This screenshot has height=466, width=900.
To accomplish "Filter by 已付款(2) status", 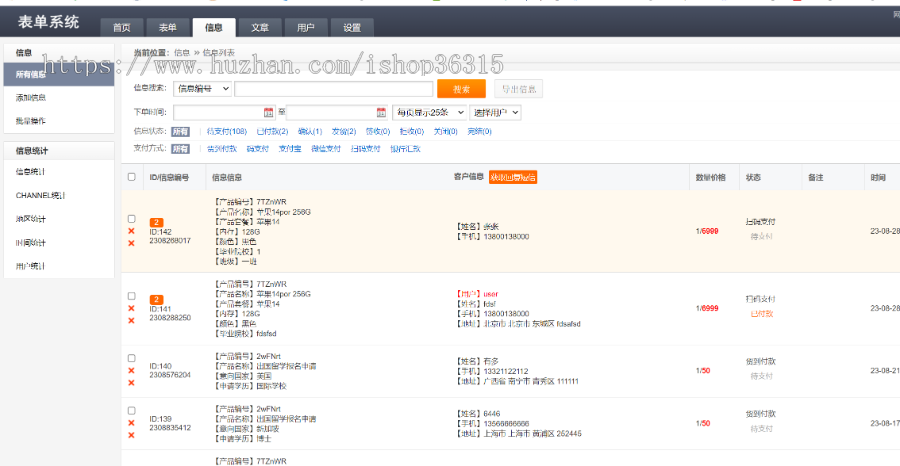I will click(272, 131).
